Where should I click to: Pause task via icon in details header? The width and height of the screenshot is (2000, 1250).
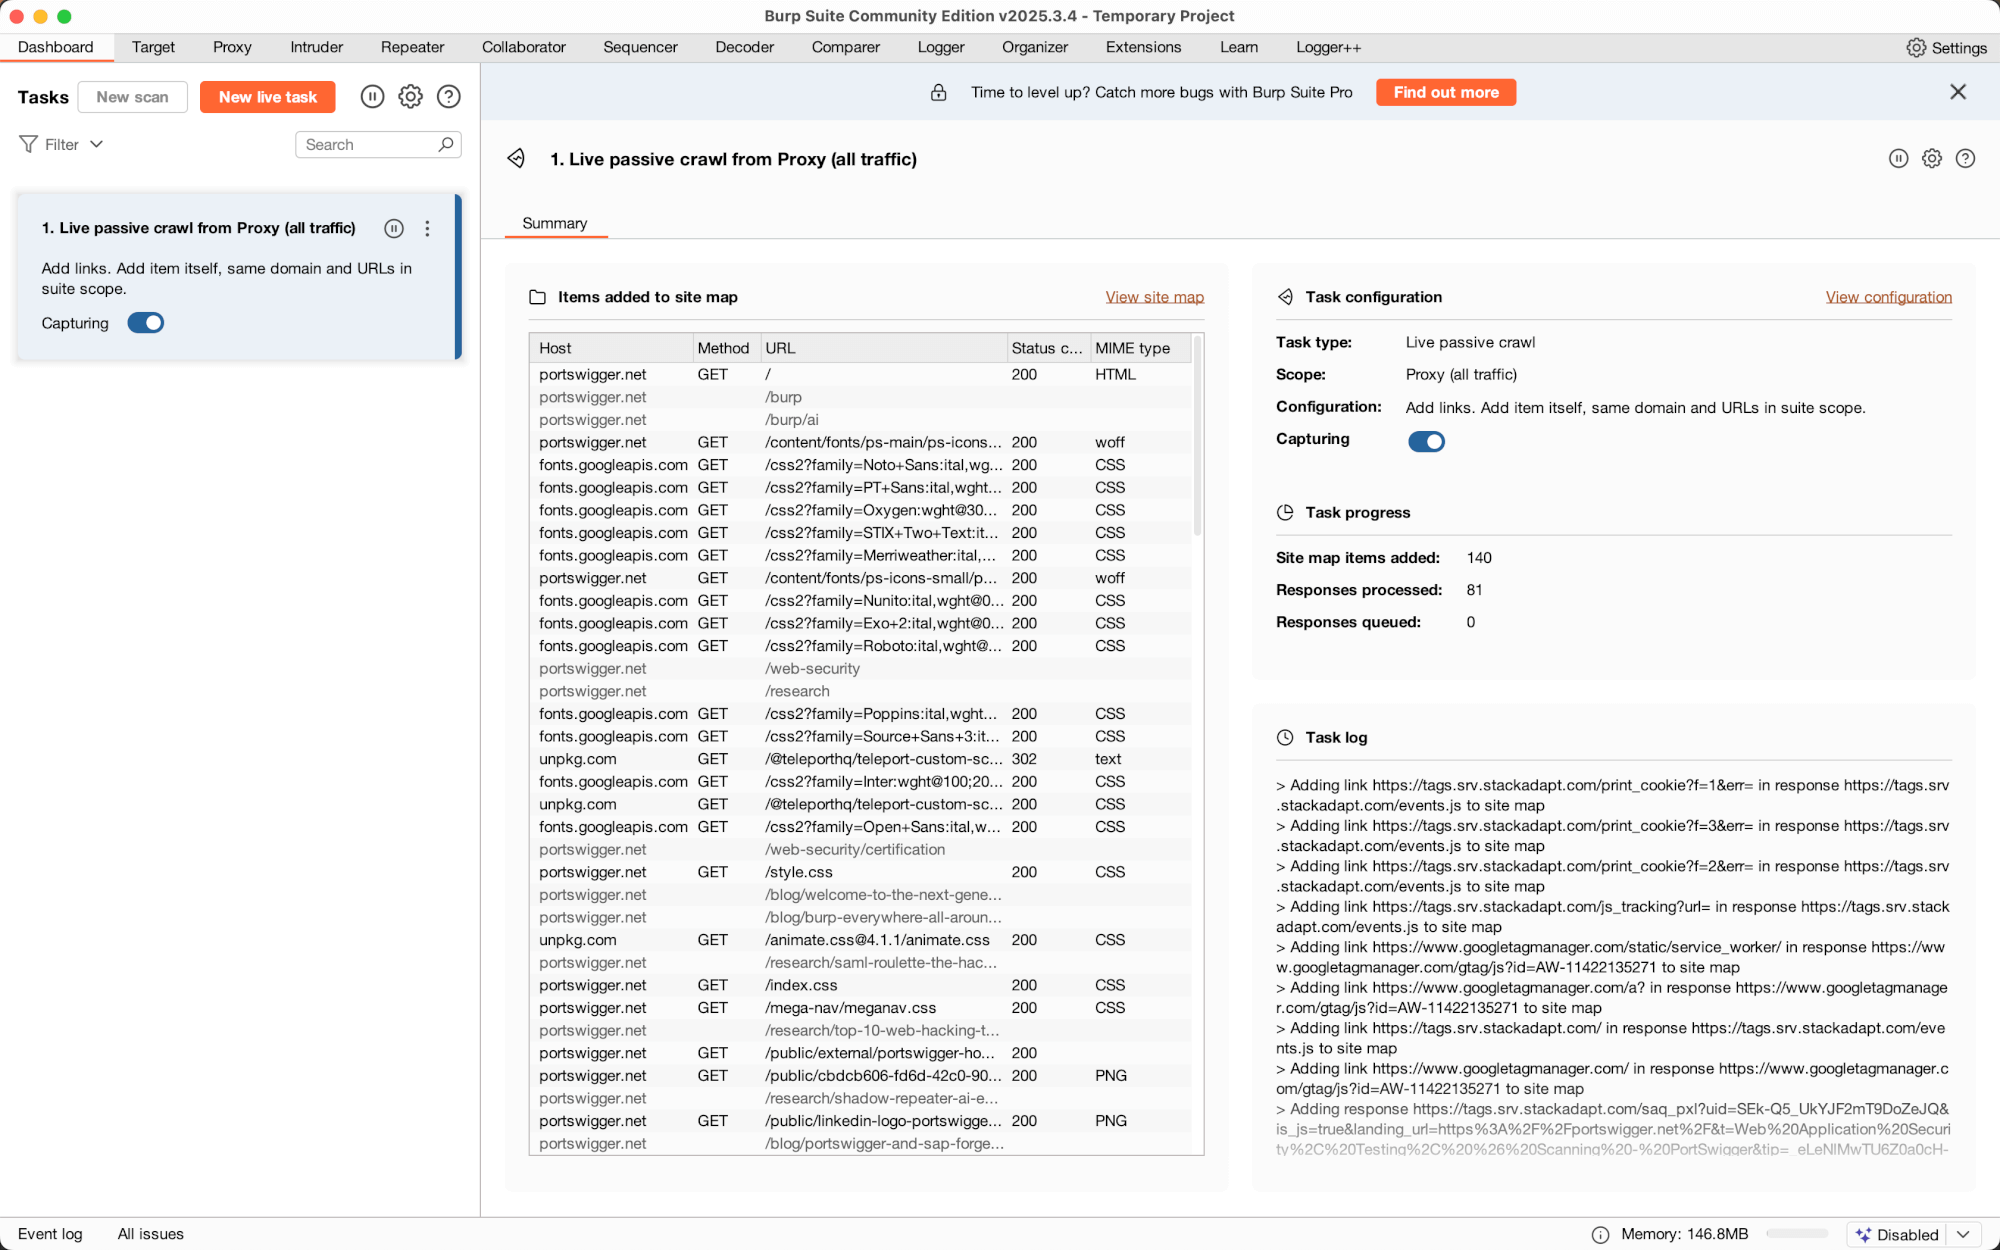(1898, 159)
